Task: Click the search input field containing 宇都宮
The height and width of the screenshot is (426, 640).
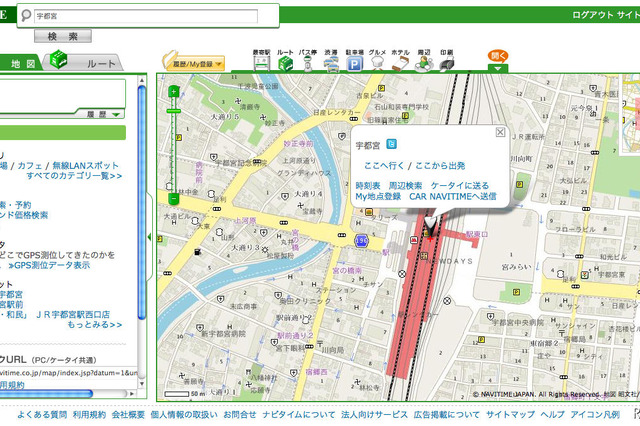Action: coord(146,16)
